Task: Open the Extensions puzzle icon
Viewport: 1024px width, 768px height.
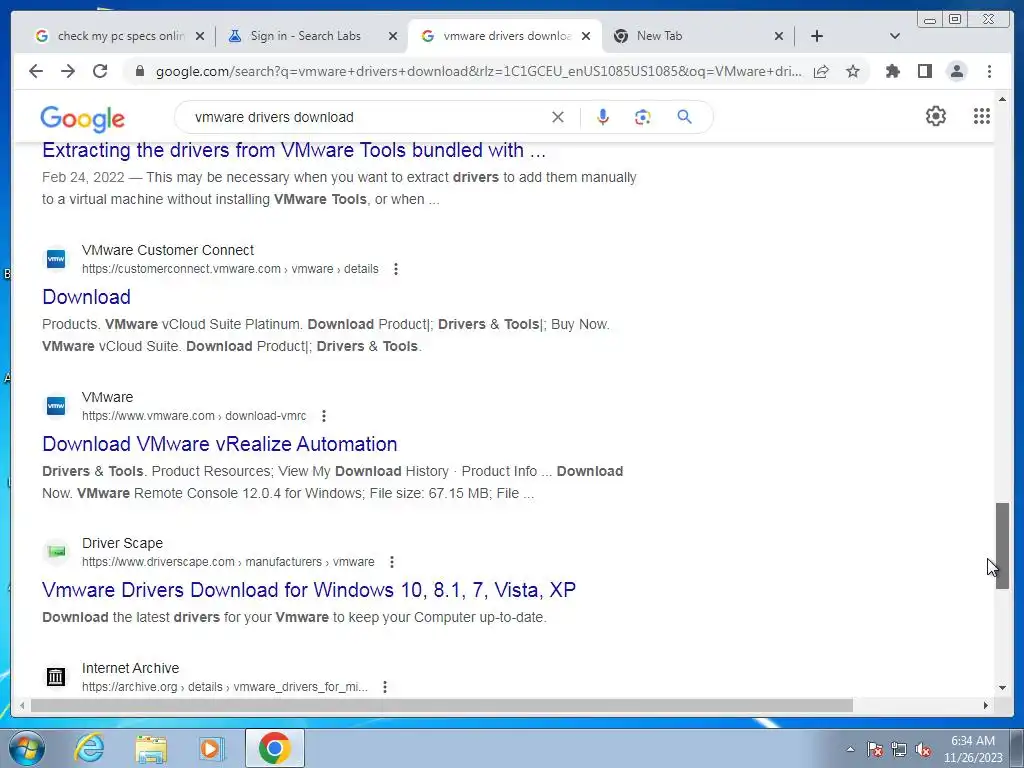Action: (x=893, y=71)
